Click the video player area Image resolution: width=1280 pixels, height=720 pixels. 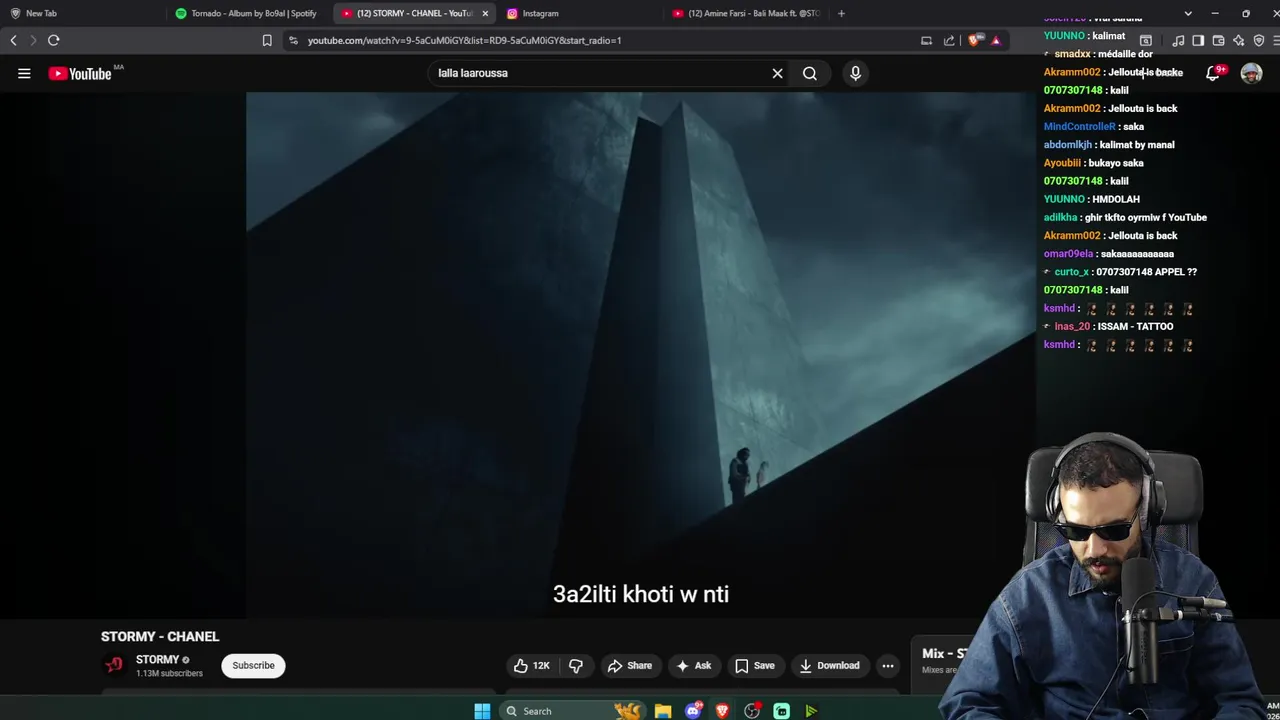point(640,355)
